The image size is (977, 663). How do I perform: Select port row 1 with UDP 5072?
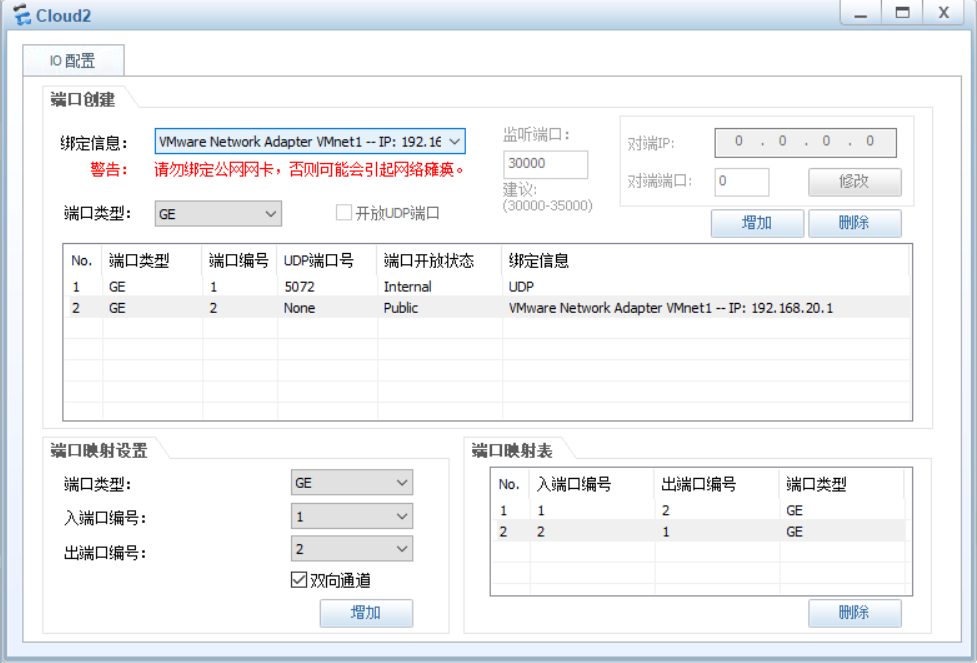point(487,287)
